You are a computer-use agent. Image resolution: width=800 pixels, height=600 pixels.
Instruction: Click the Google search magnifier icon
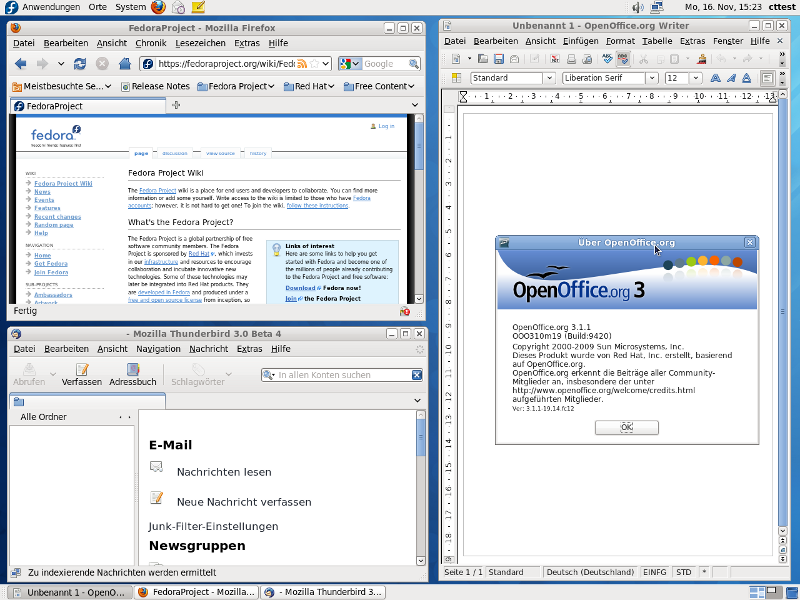tap(414, 64)
